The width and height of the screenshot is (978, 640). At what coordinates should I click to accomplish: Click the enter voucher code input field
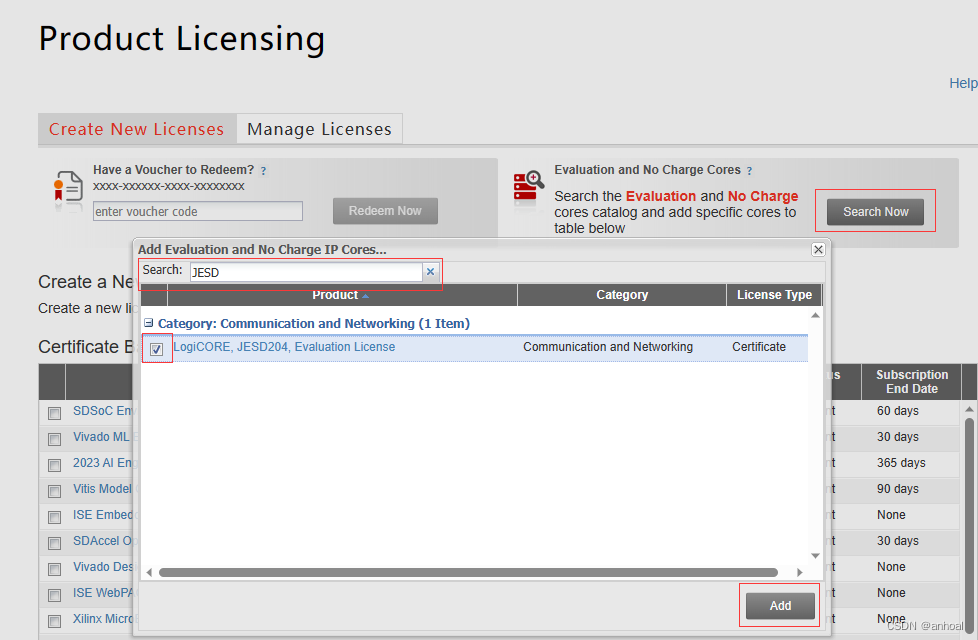point(197,211)
